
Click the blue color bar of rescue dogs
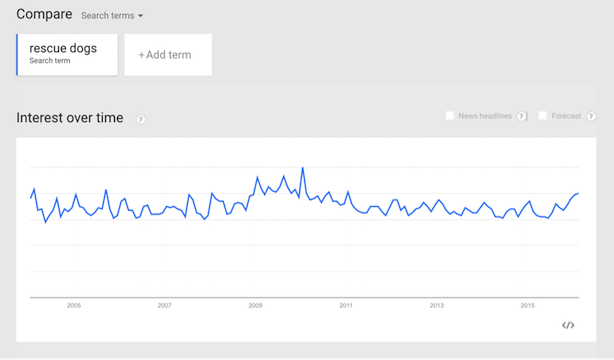point(17,54)
